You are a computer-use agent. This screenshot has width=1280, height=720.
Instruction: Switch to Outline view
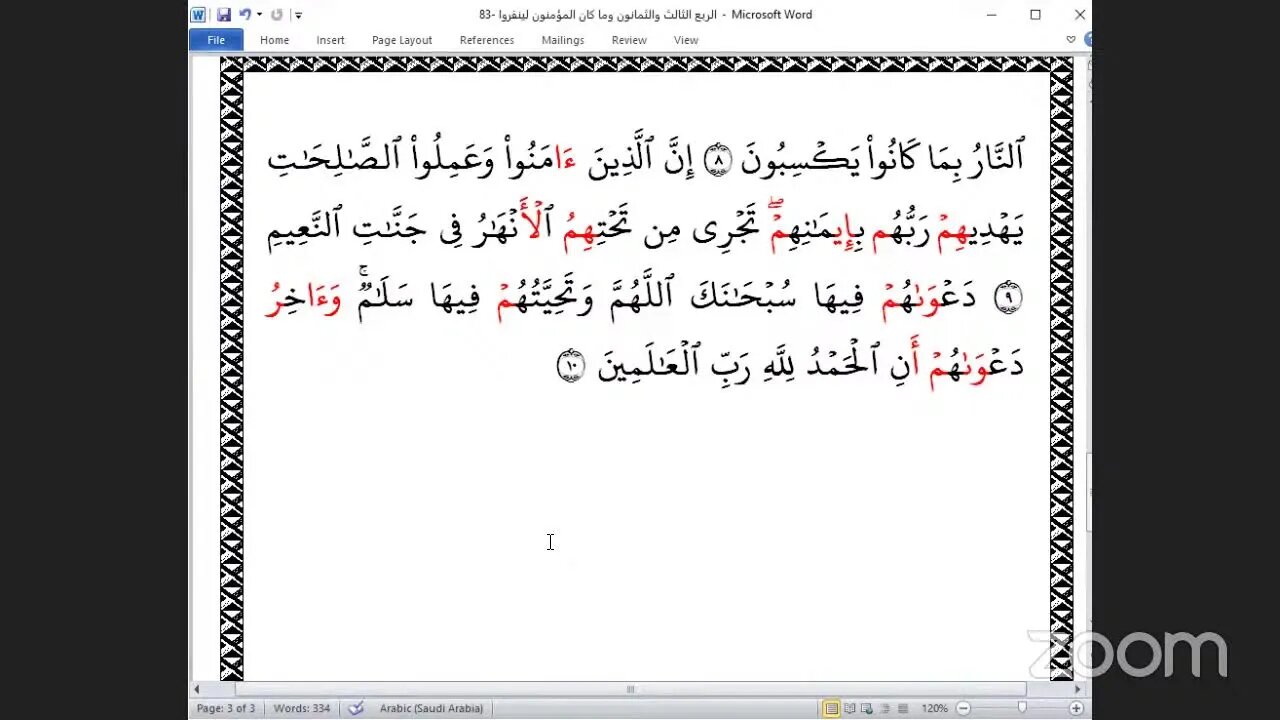coord(884,708)
